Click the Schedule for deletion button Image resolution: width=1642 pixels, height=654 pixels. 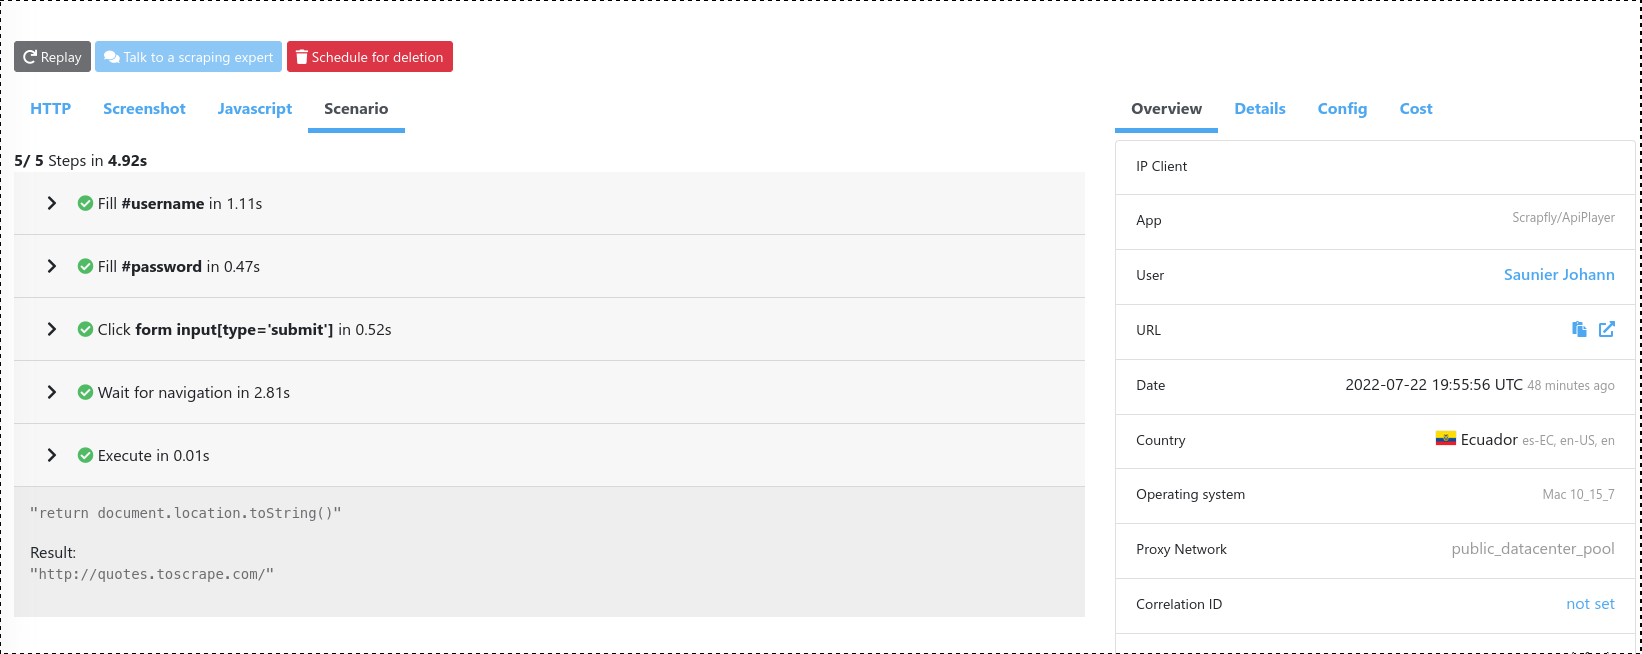(x=370, y=57)
